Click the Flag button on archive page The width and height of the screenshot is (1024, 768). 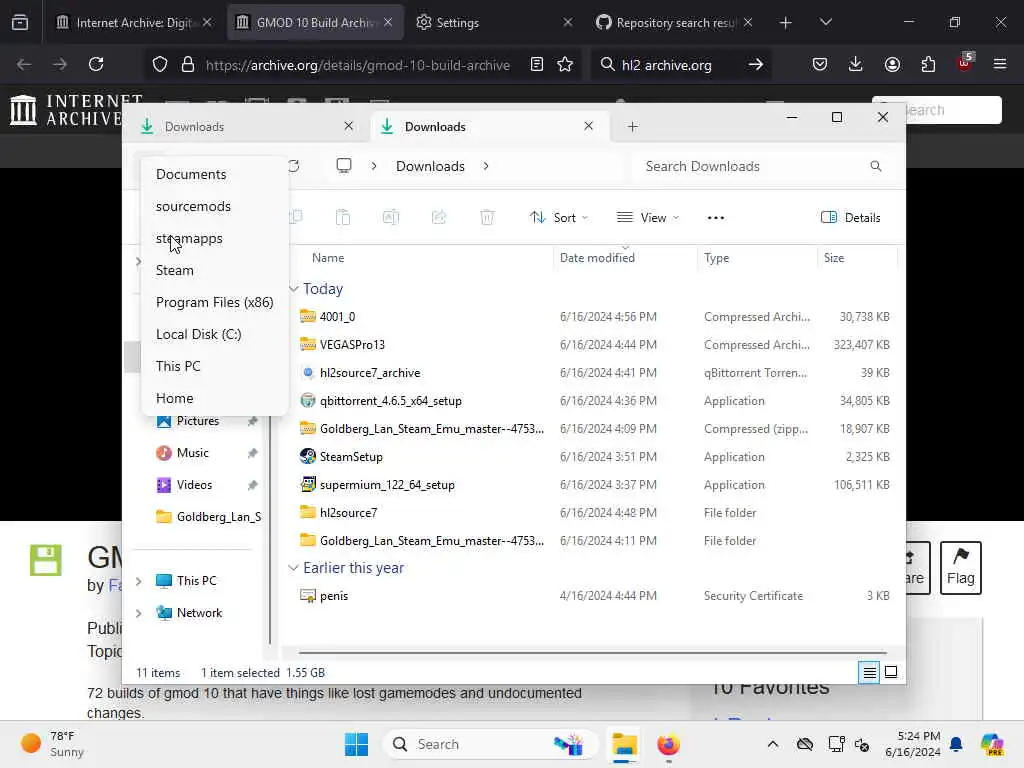tap(961, 568)
